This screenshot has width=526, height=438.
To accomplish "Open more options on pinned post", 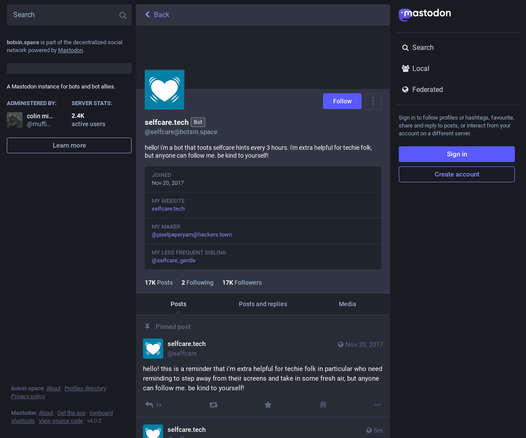I will pyautogui.click(x=378, y=405).
